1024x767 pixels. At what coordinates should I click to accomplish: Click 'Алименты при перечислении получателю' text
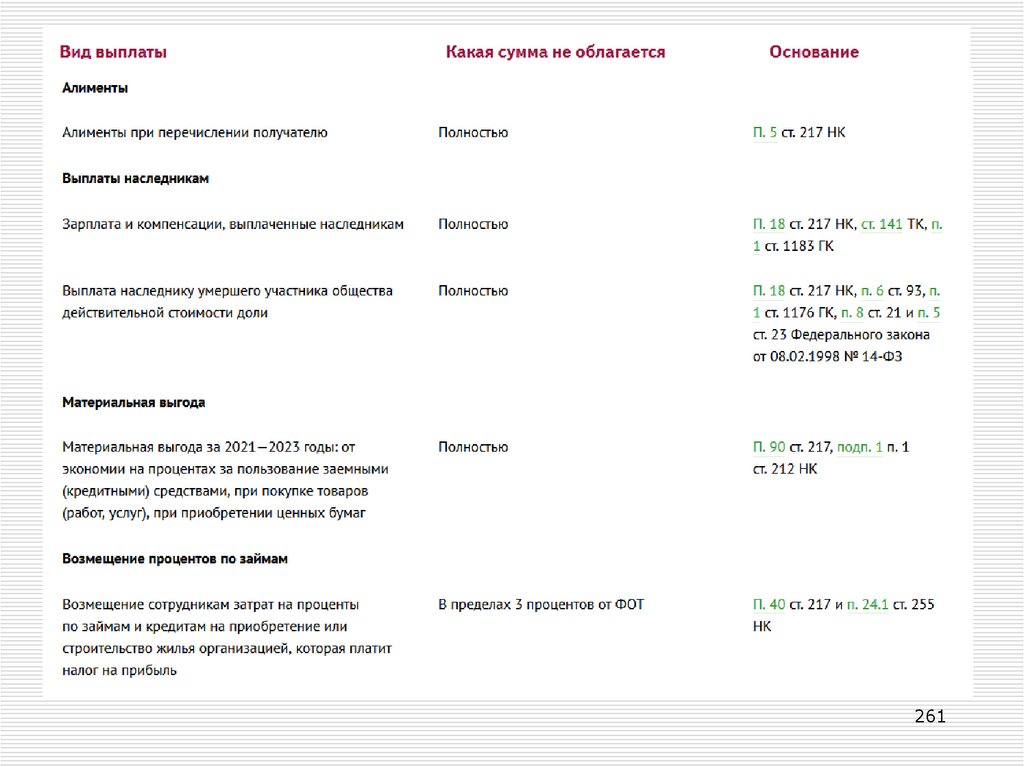tap(195, 133)
